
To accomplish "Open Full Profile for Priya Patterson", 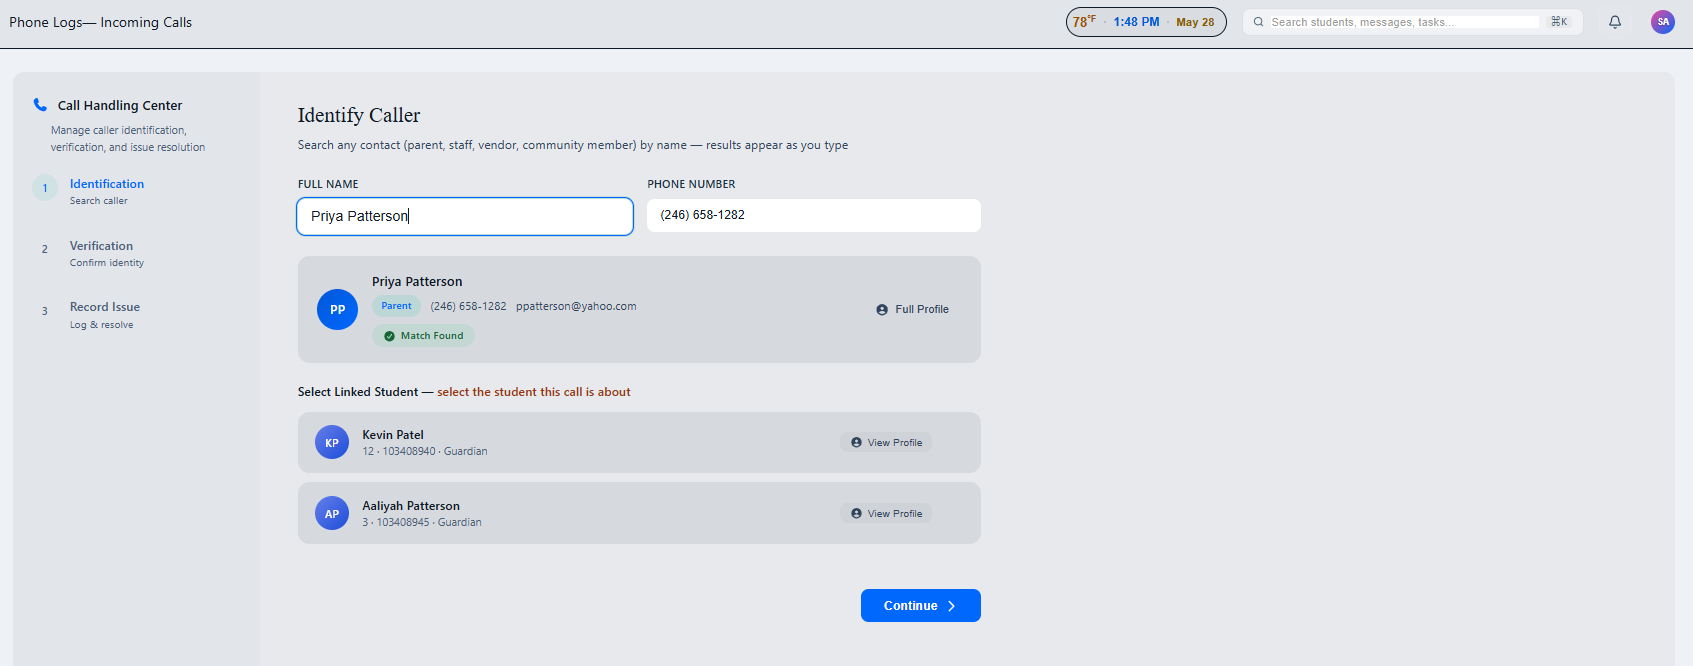I will click(912, 310).
